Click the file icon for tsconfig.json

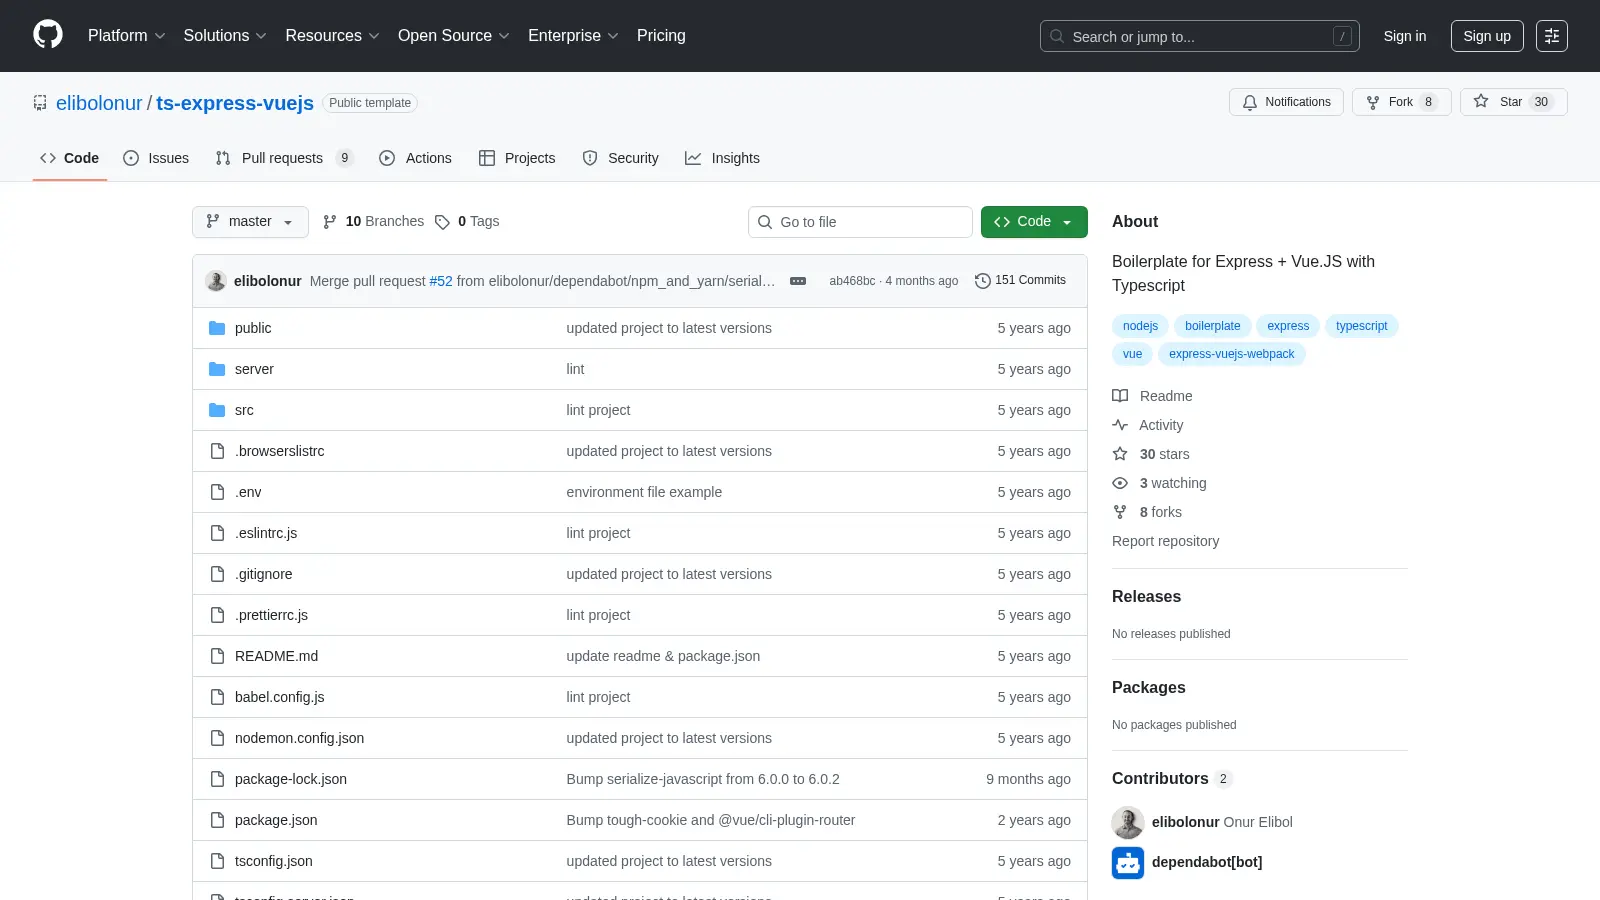coord(217,861)
